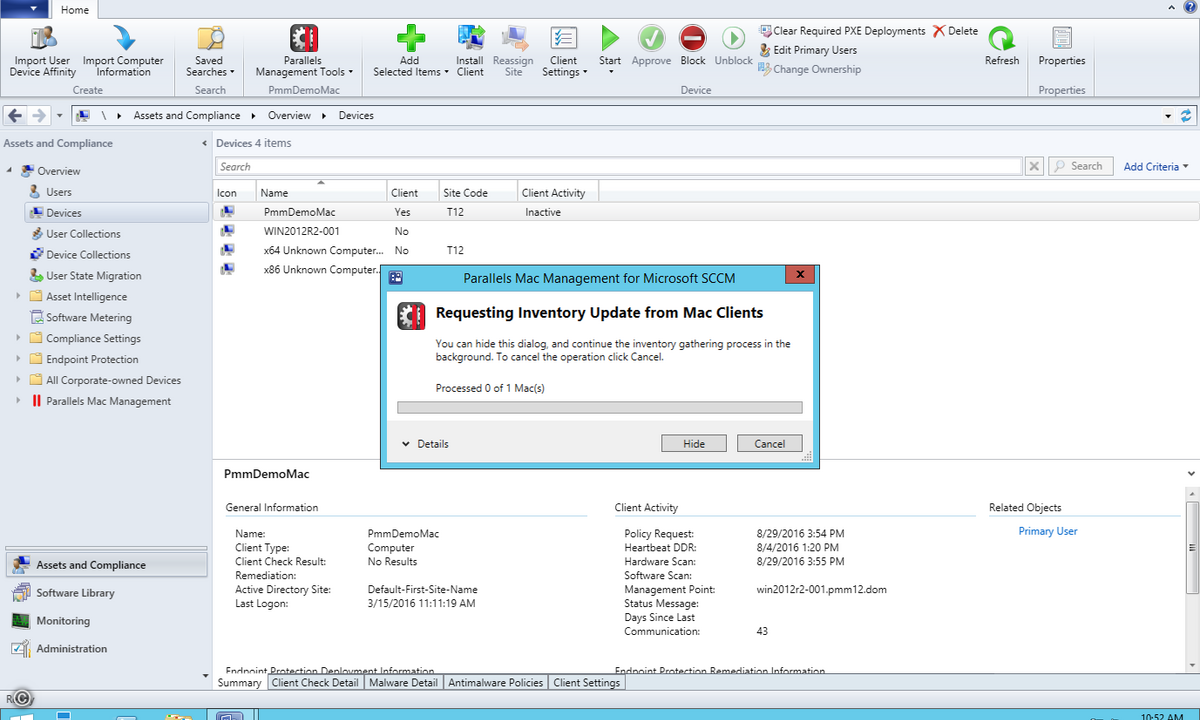
Task: Click the ribbon Refresh icon
Action: click(x=1001, y=39)
